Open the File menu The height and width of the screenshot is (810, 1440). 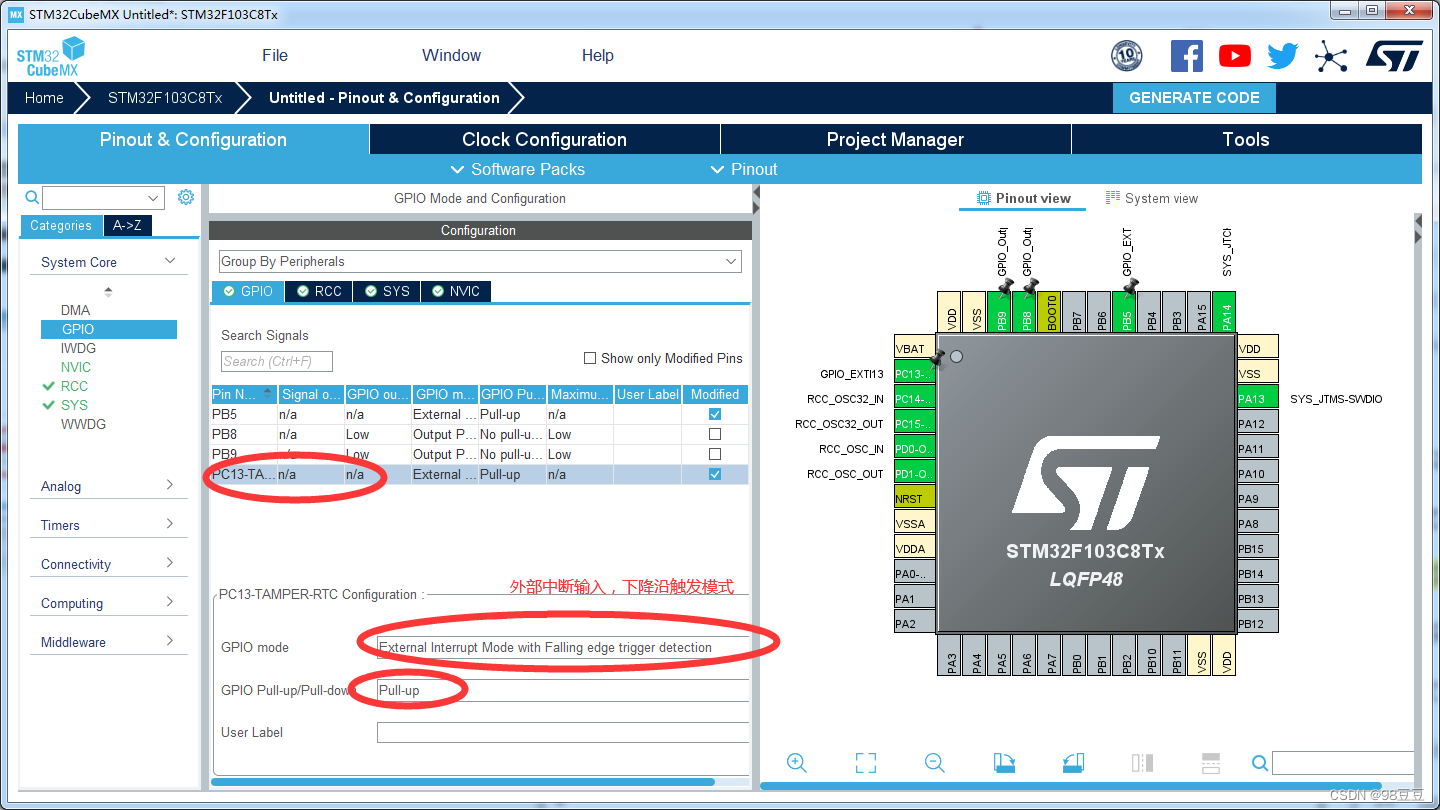point(275,56)
